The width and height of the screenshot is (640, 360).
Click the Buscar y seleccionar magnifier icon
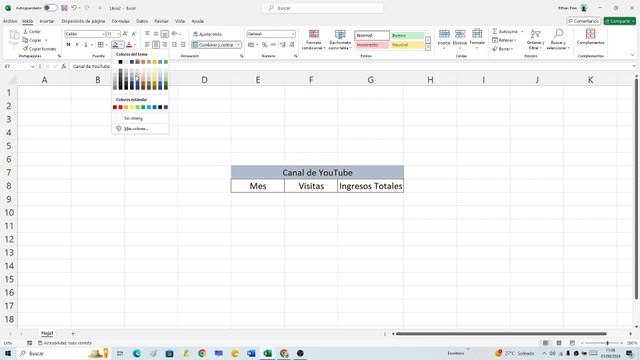tap(558, 33)
